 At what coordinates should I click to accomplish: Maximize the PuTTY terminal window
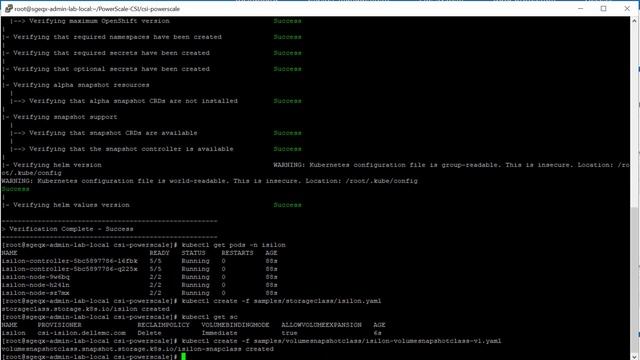coord(604,9)
